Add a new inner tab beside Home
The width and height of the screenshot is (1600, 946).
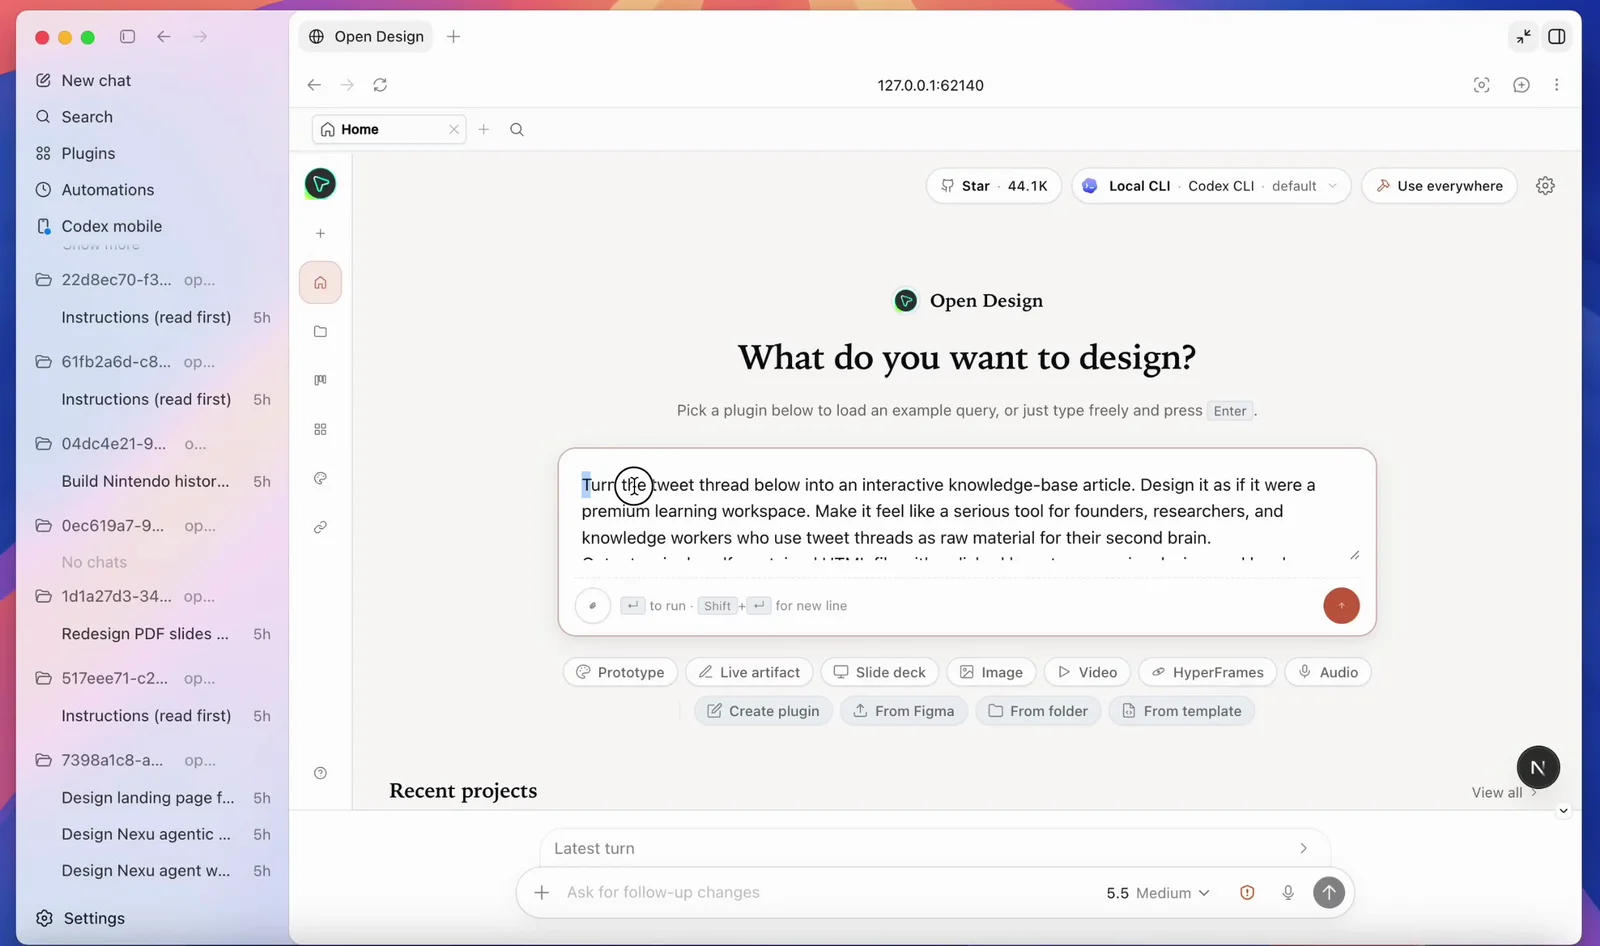point(484,129)
